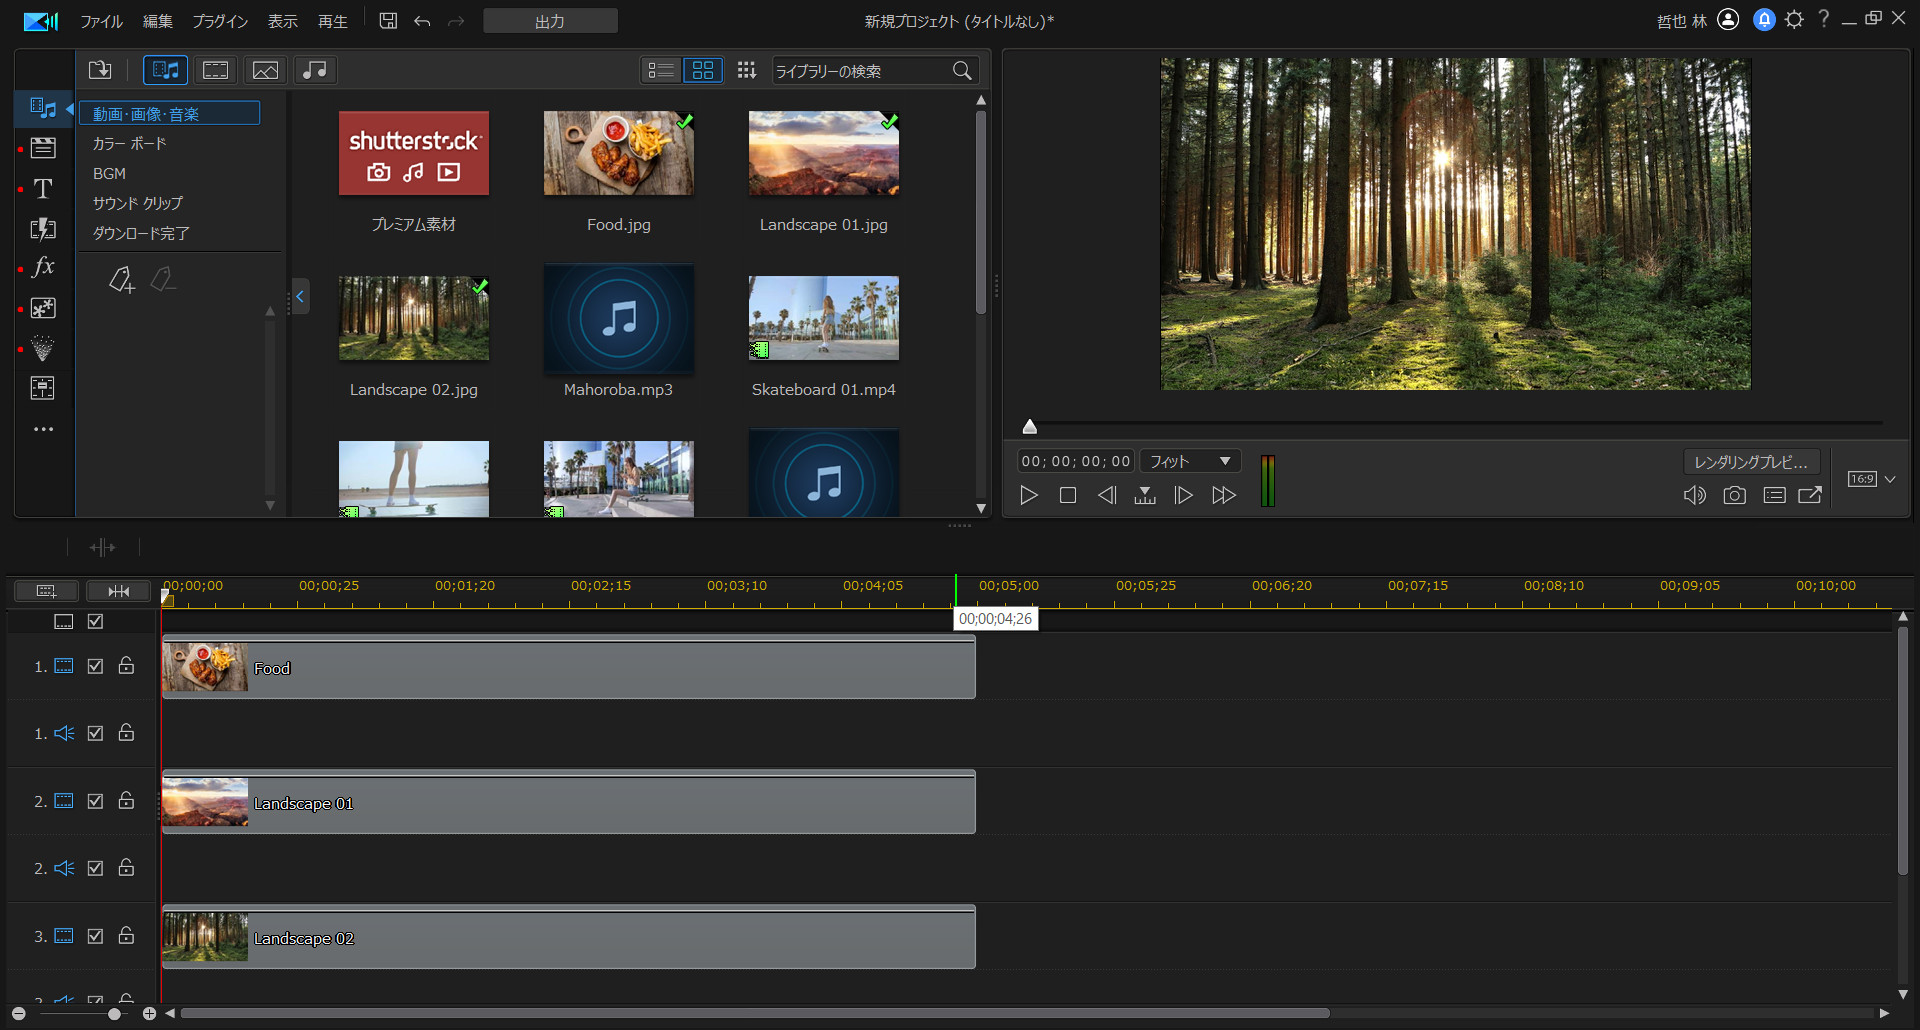Filter library to images only
1920x1030 pixels.
[265, 70]
